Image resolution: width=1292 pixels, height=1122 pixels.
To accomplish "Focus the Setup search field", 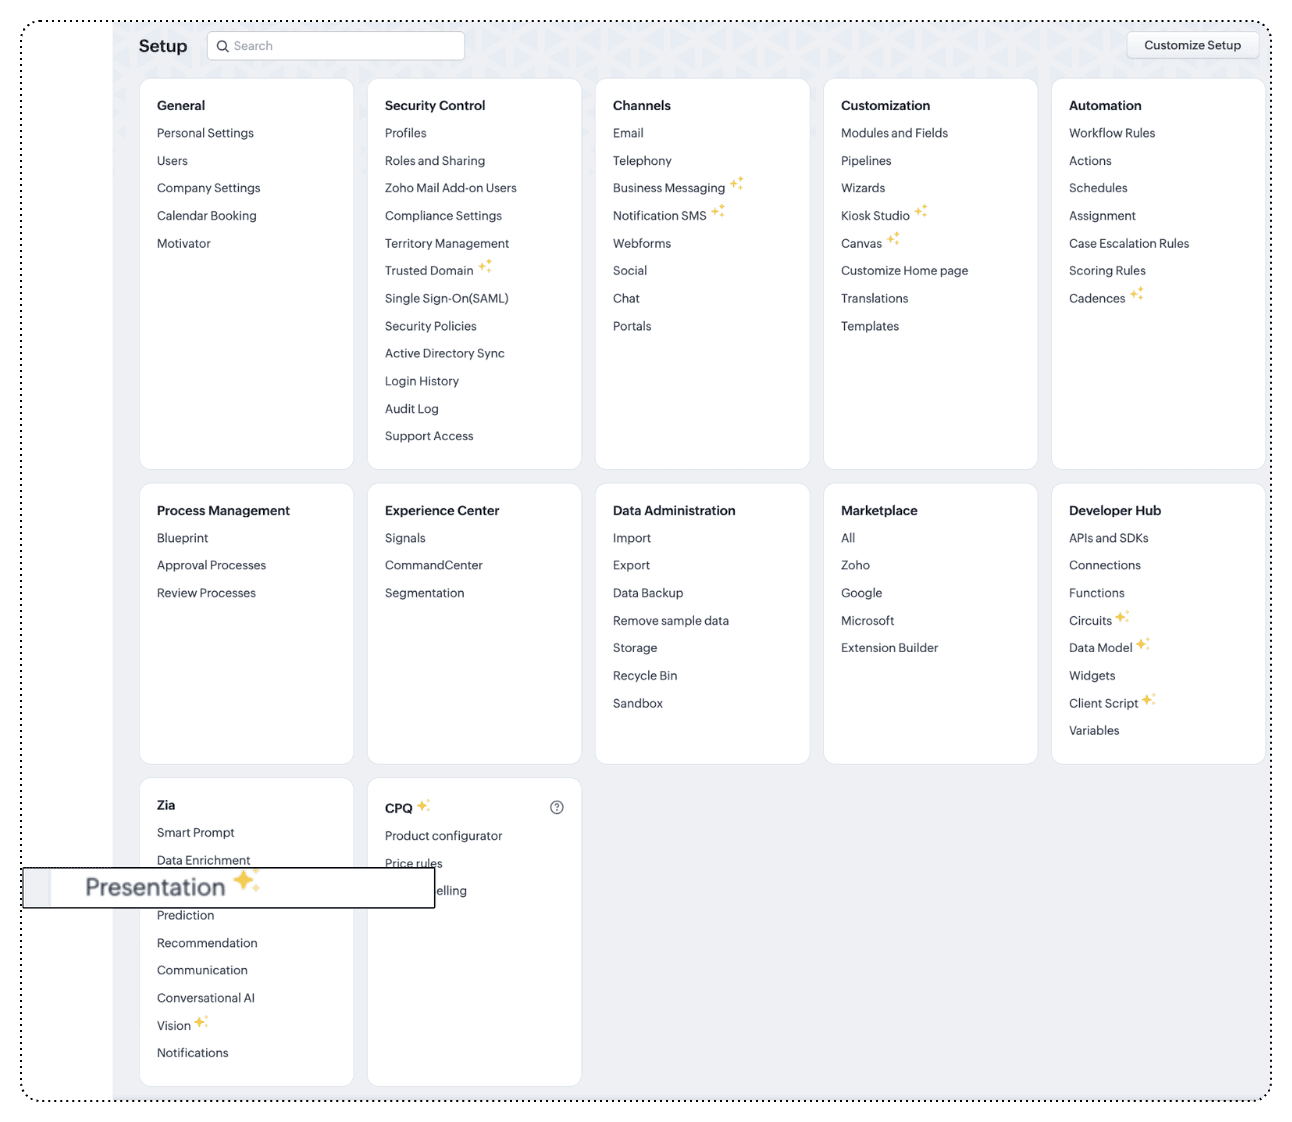I will [345, 46].
